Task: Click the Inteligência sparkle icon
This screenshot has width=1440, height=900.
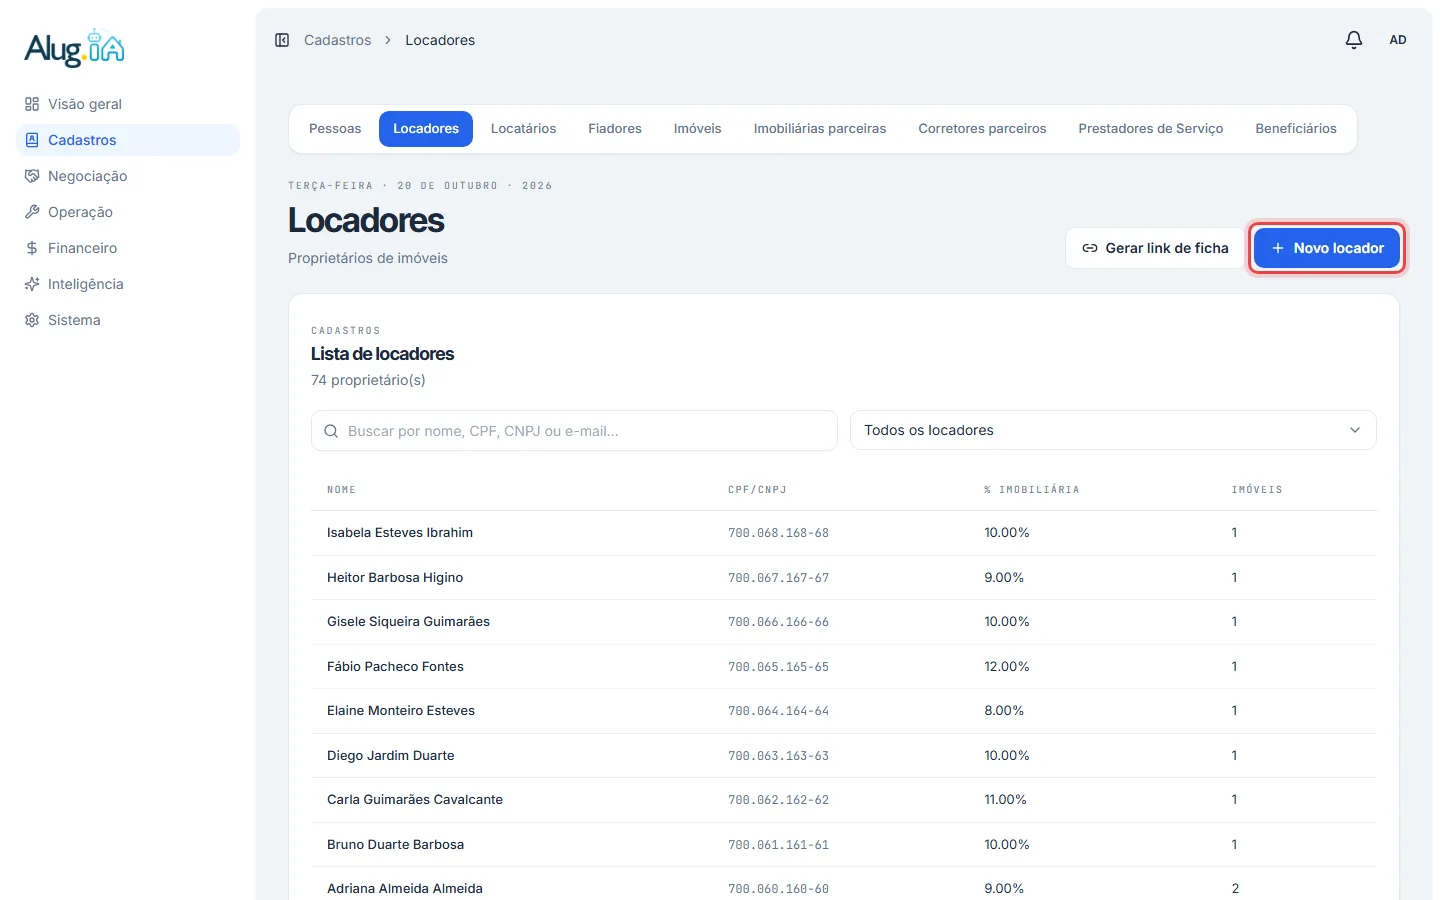Action: pos(32,284)
